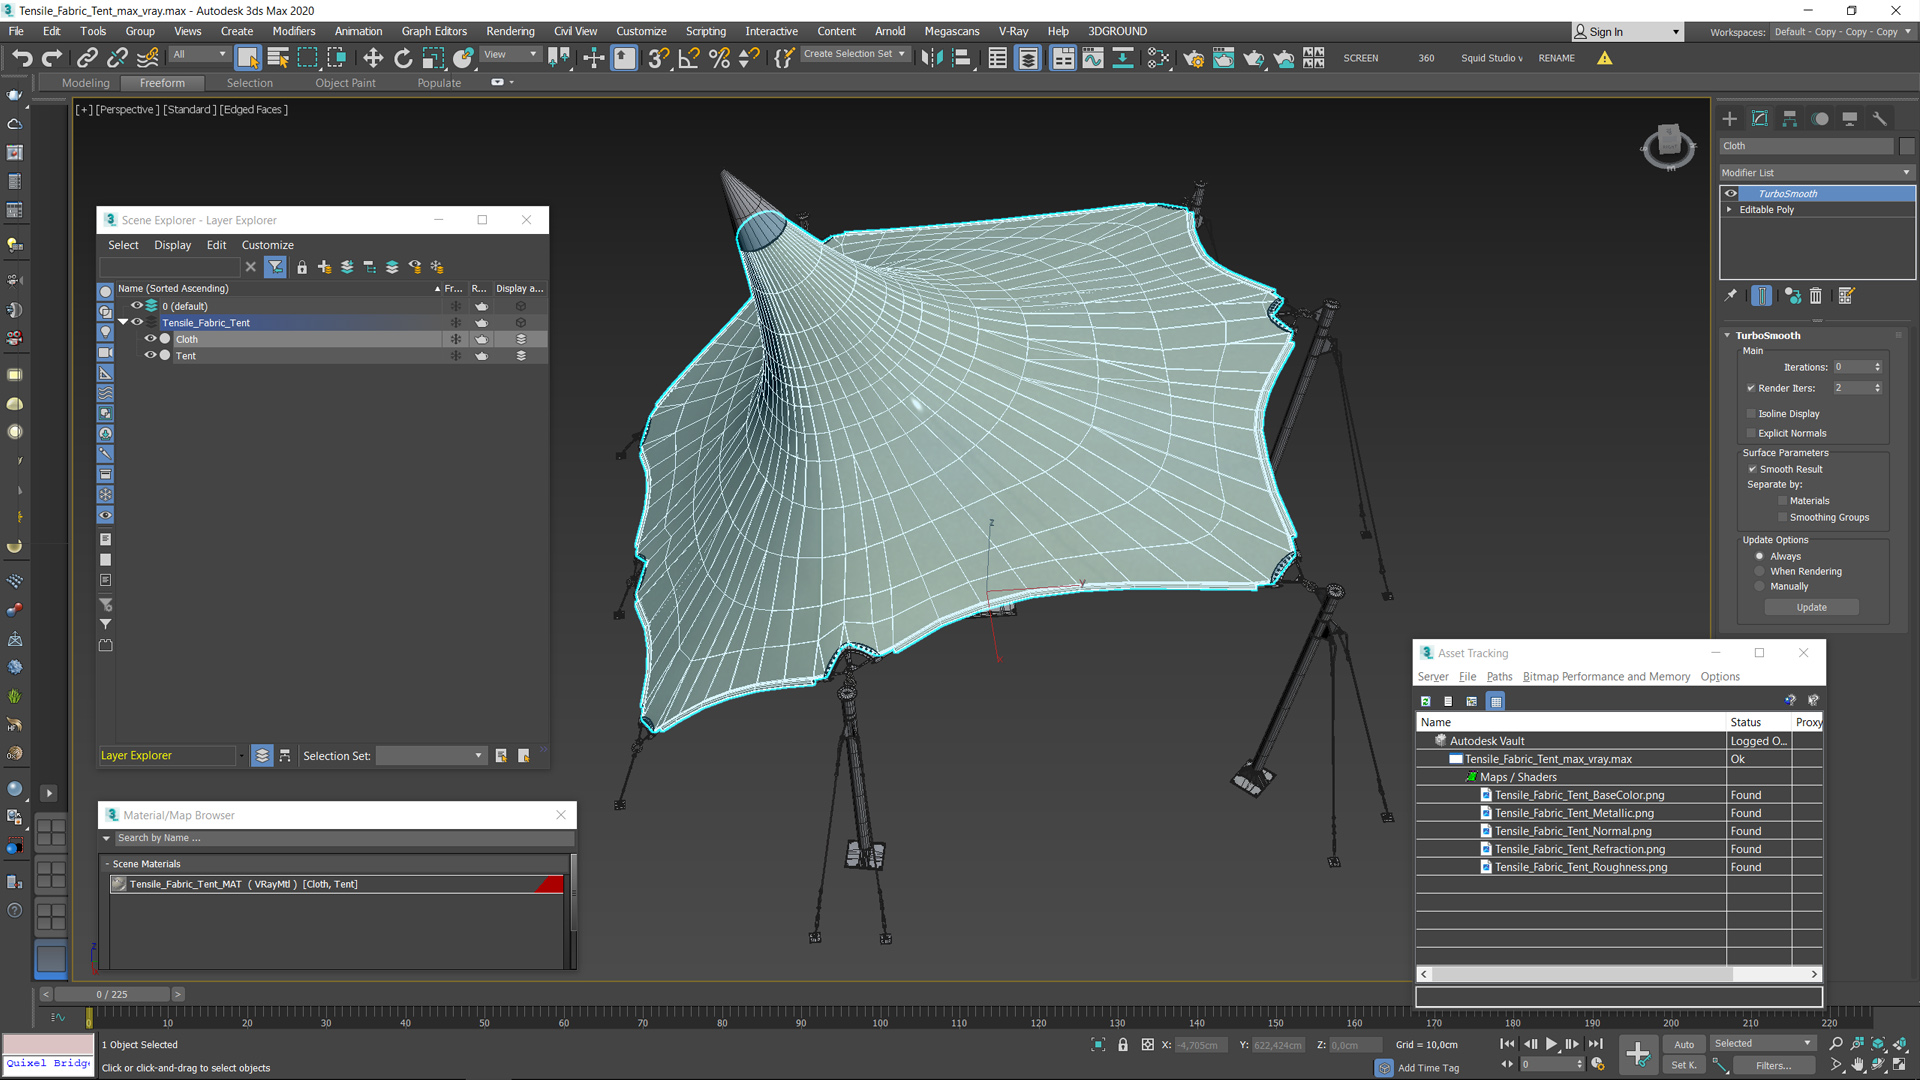The width and height of the screenshot is (1920, 1080).
Task: Toggle the Angle Snap button
Action: (x=689, y=58)
